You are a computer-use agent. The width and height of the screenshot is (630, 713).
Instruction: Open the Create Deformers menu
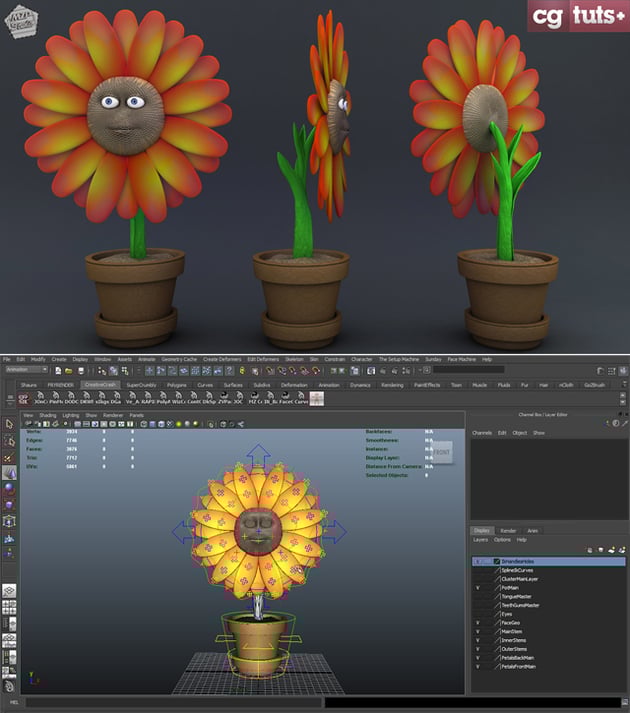pyautogui.click(x=221, y=359)
